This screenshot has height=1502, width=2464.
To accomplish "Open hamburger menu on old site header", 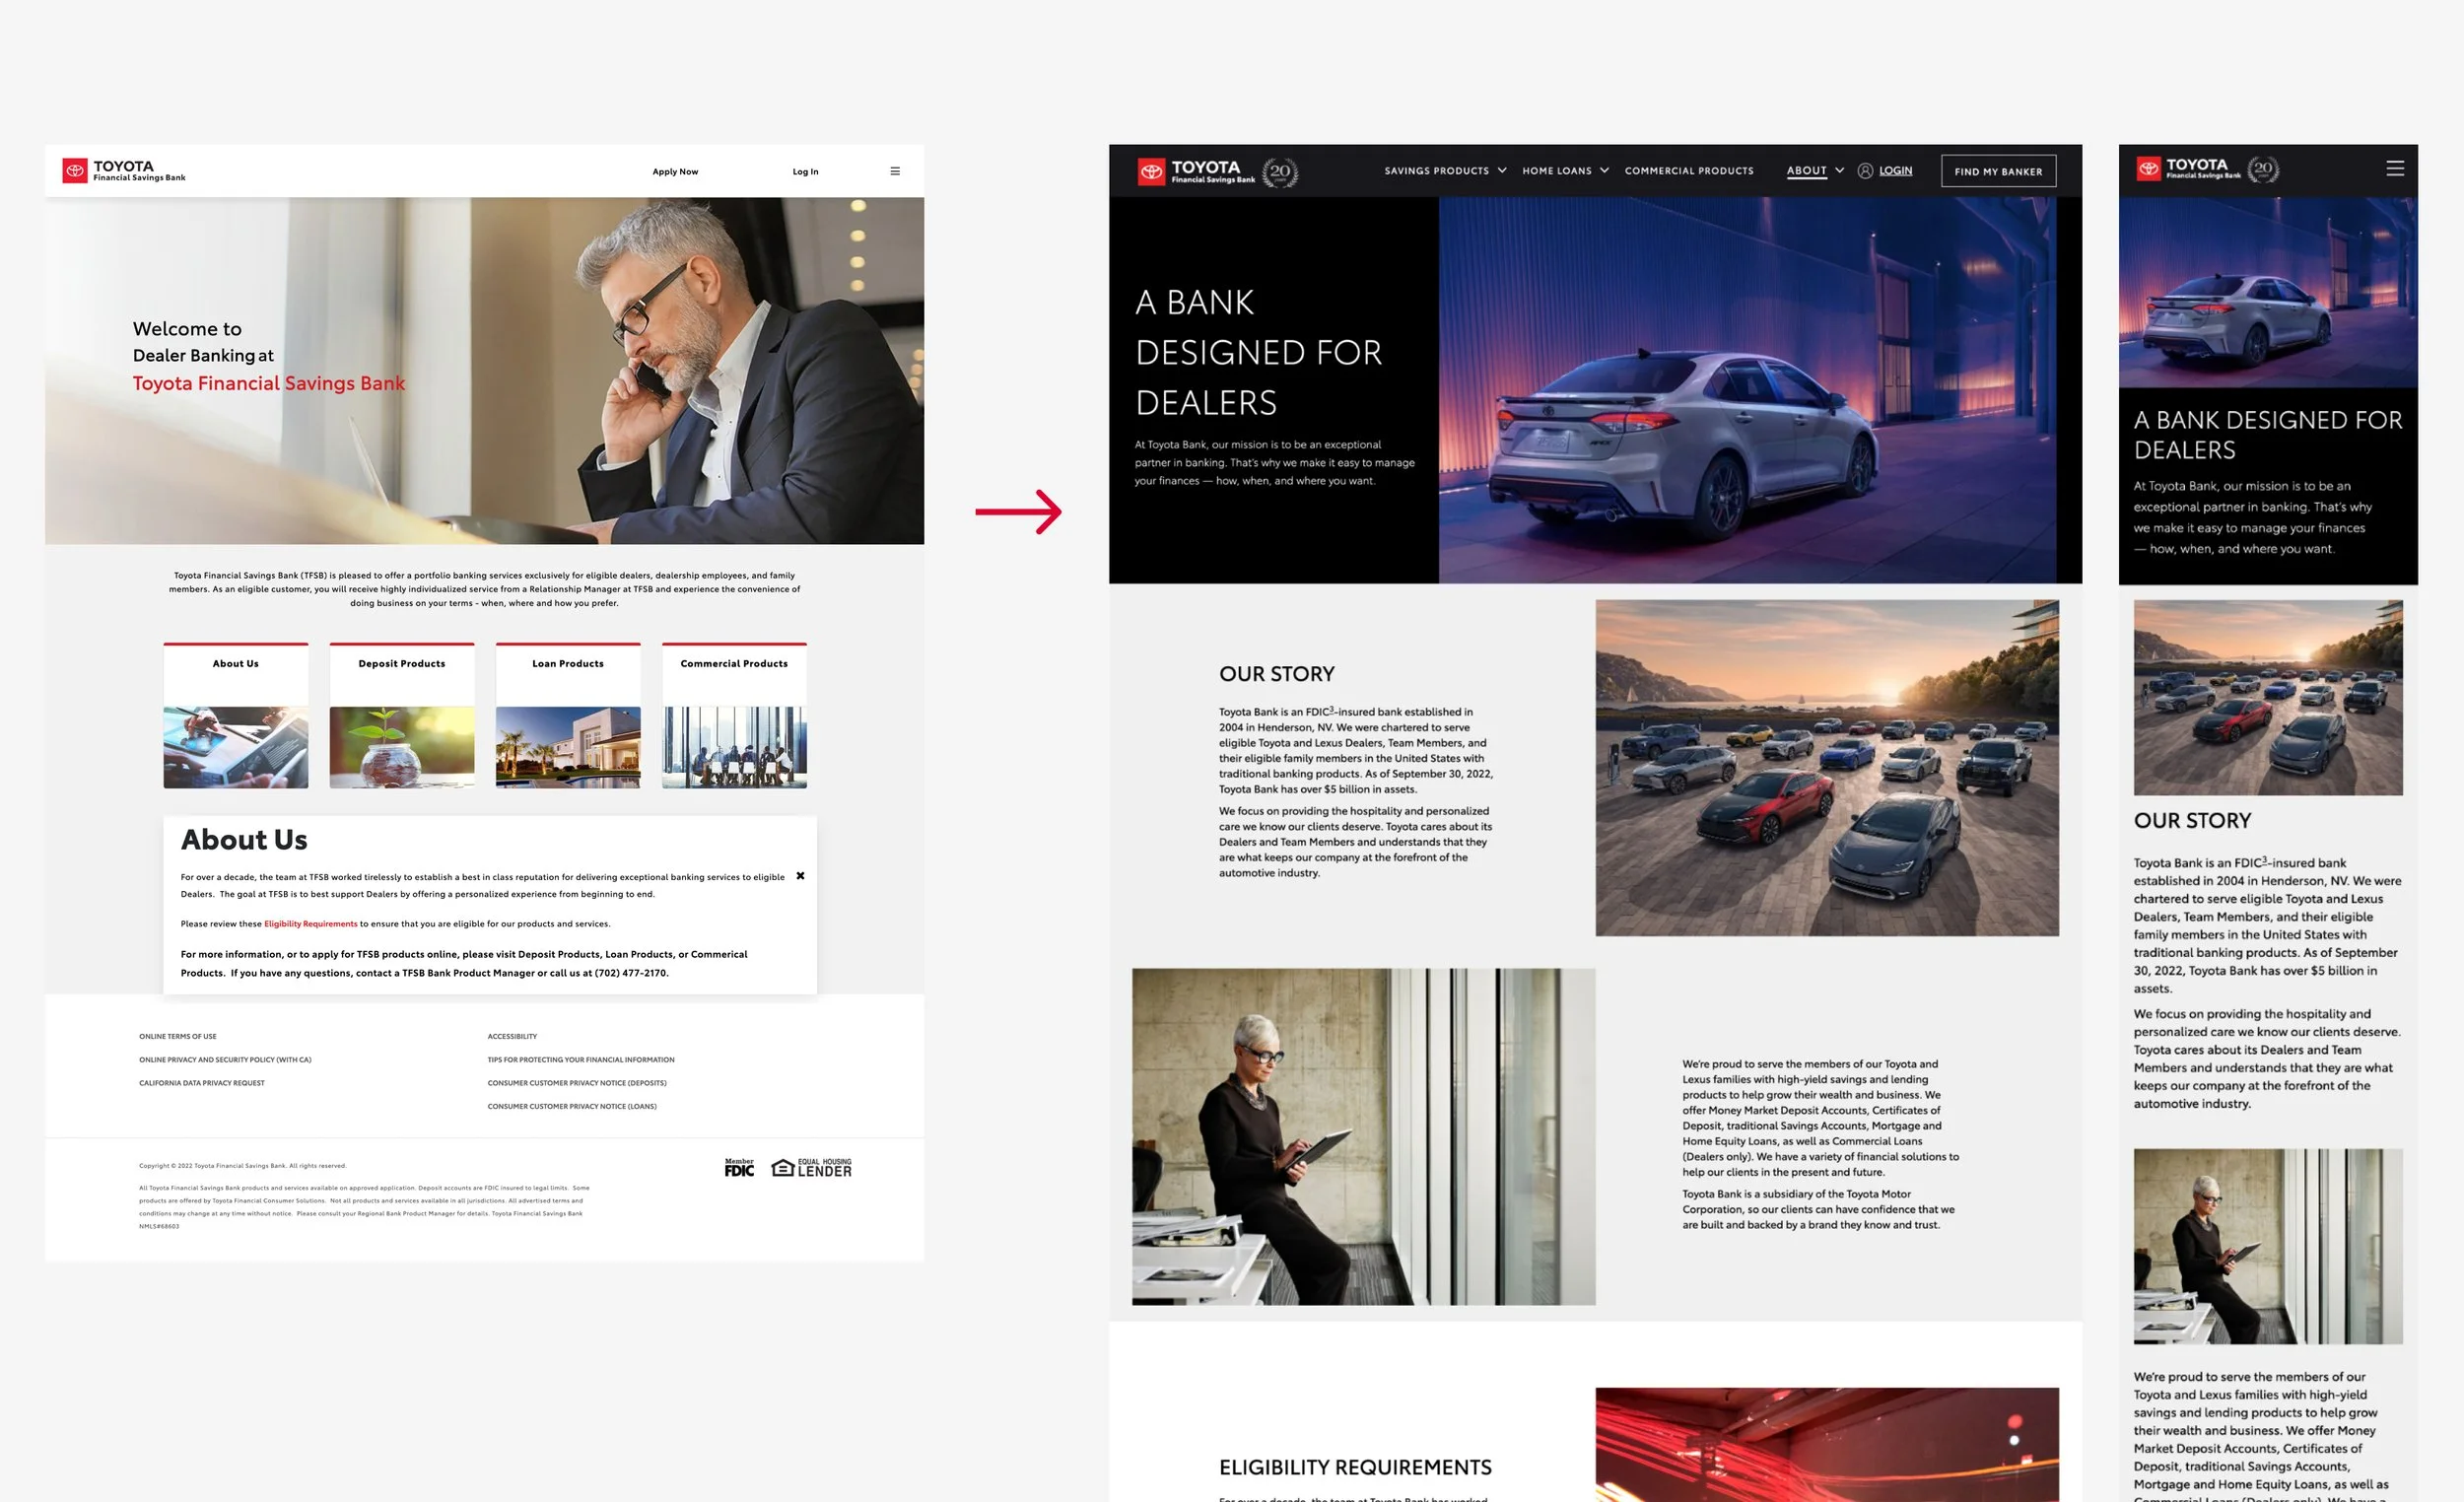I will coord(895,171).
